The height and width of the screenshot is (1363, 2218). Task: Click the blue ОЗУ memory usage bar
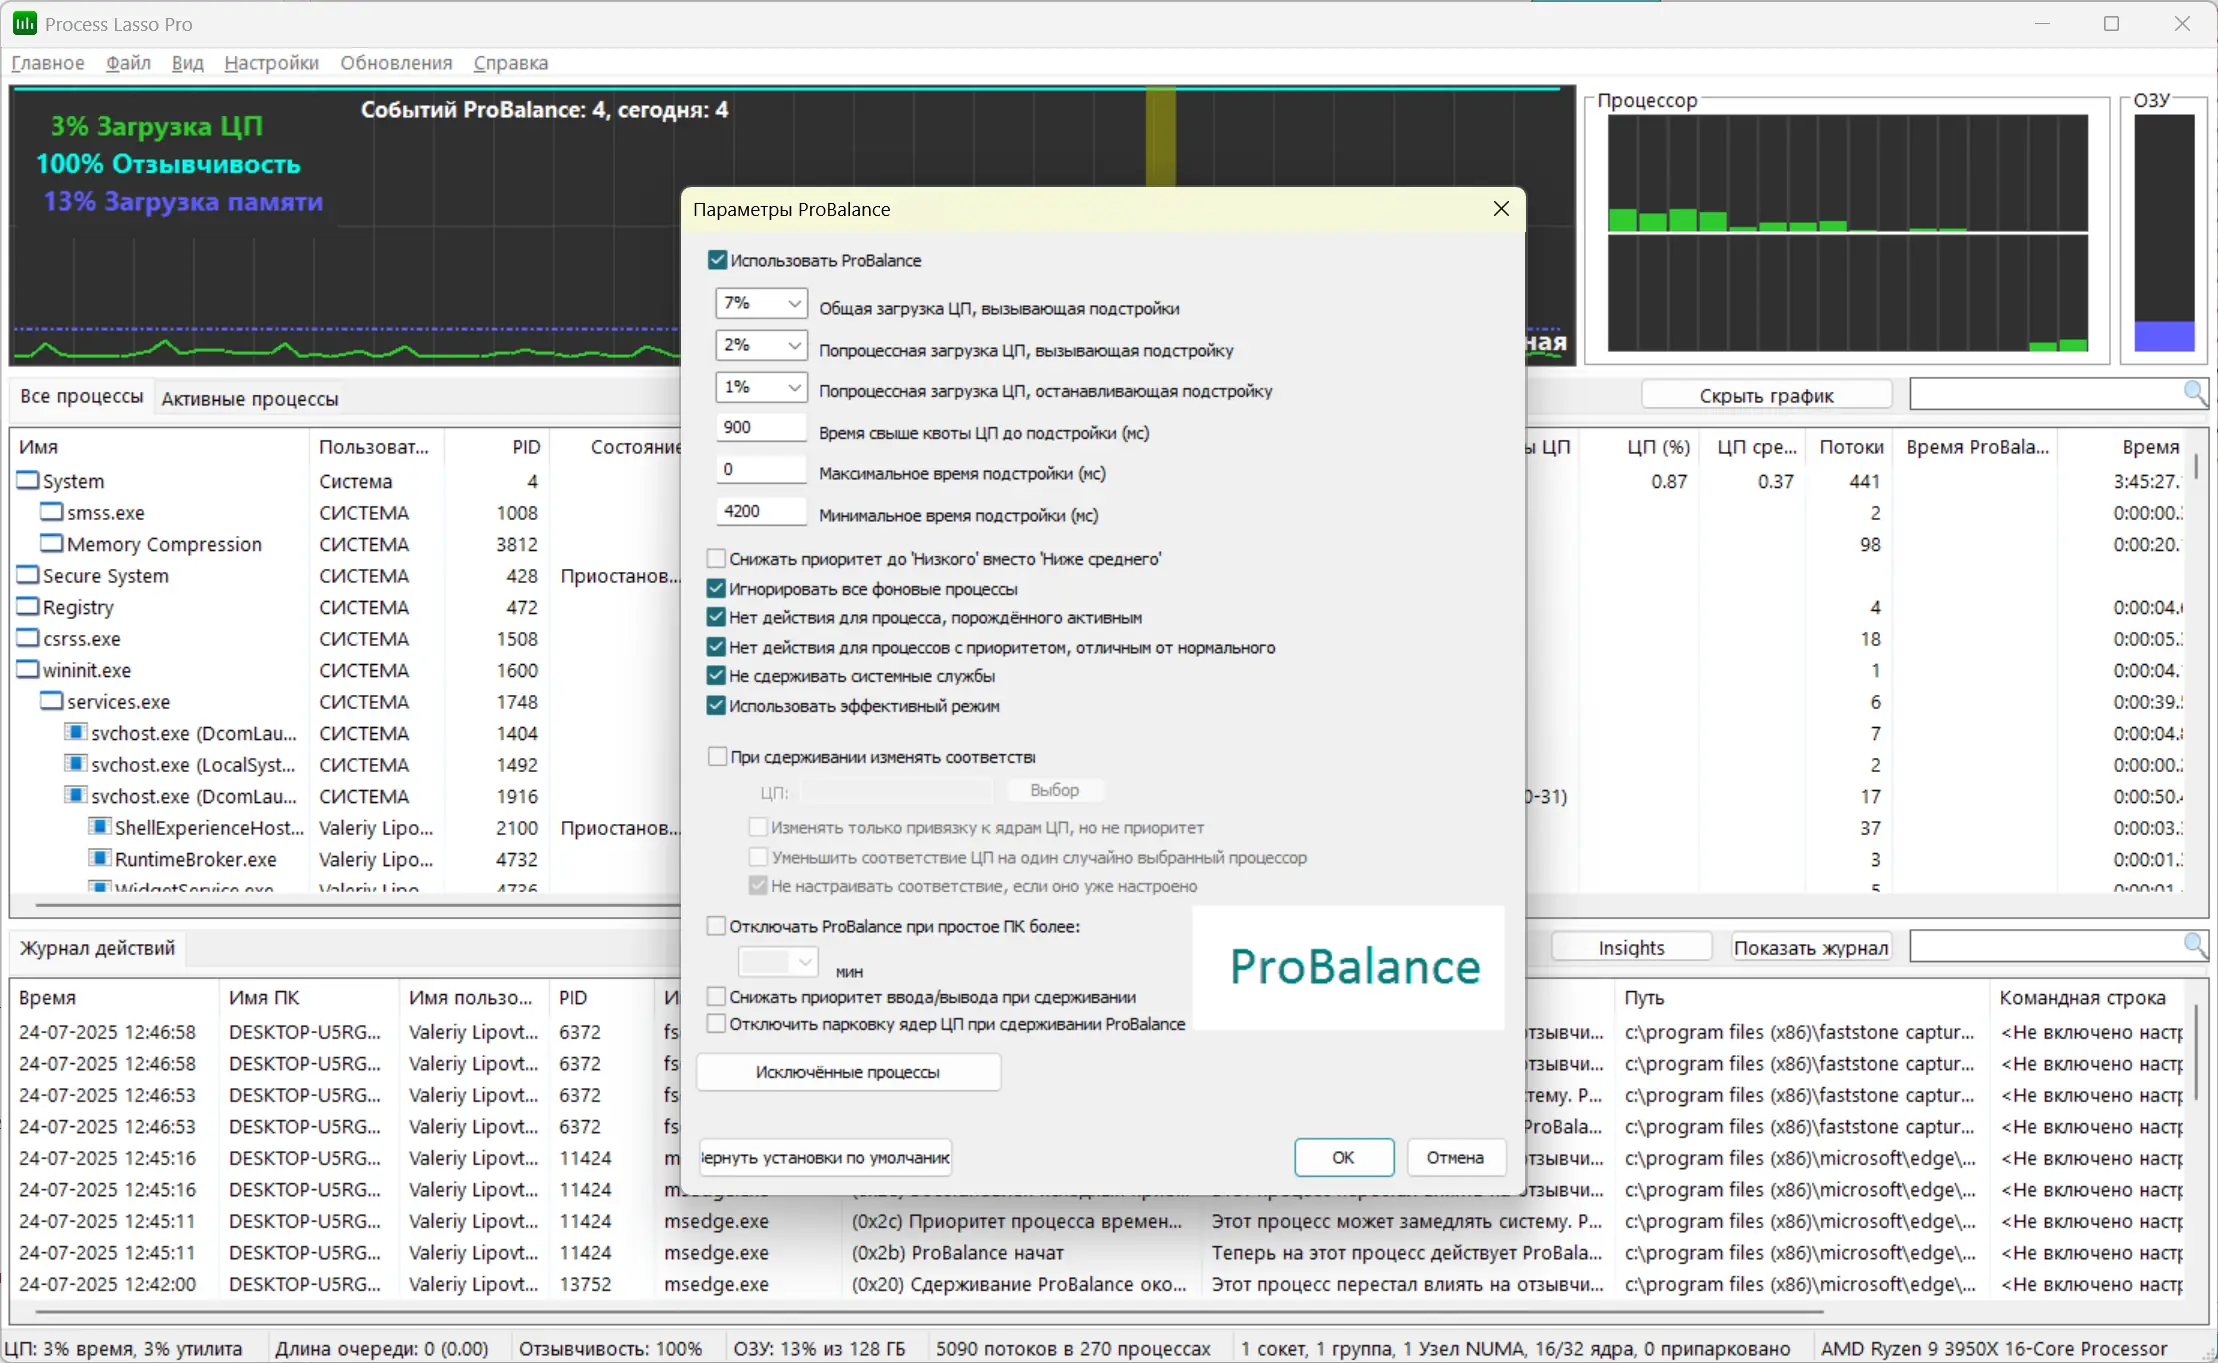click(x=2164, y=335)
